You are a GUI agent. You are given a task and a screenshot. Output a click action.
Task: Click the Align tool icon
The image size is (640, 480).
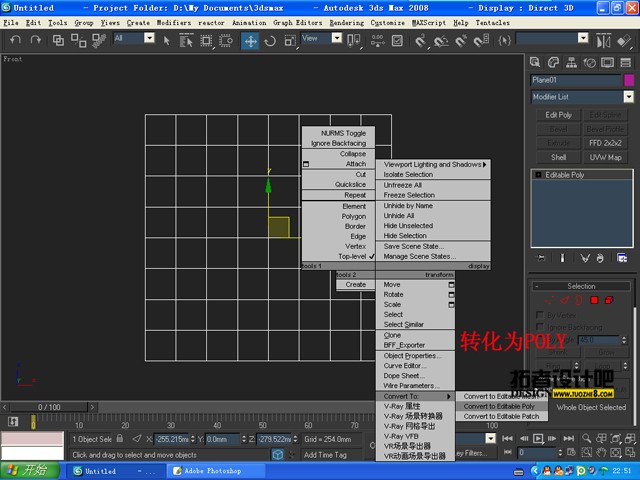click(x=624, y=41)
